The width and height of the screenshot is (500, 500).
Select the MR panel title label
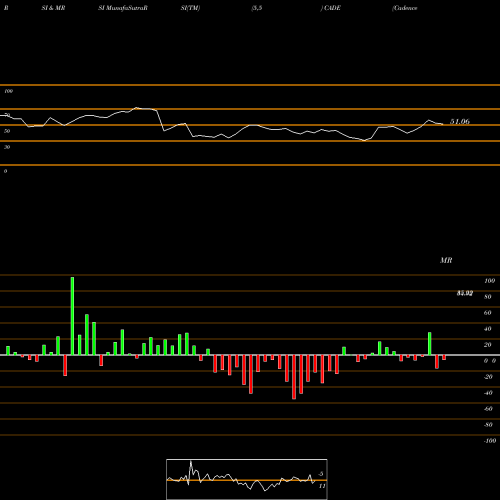(446, 260)
